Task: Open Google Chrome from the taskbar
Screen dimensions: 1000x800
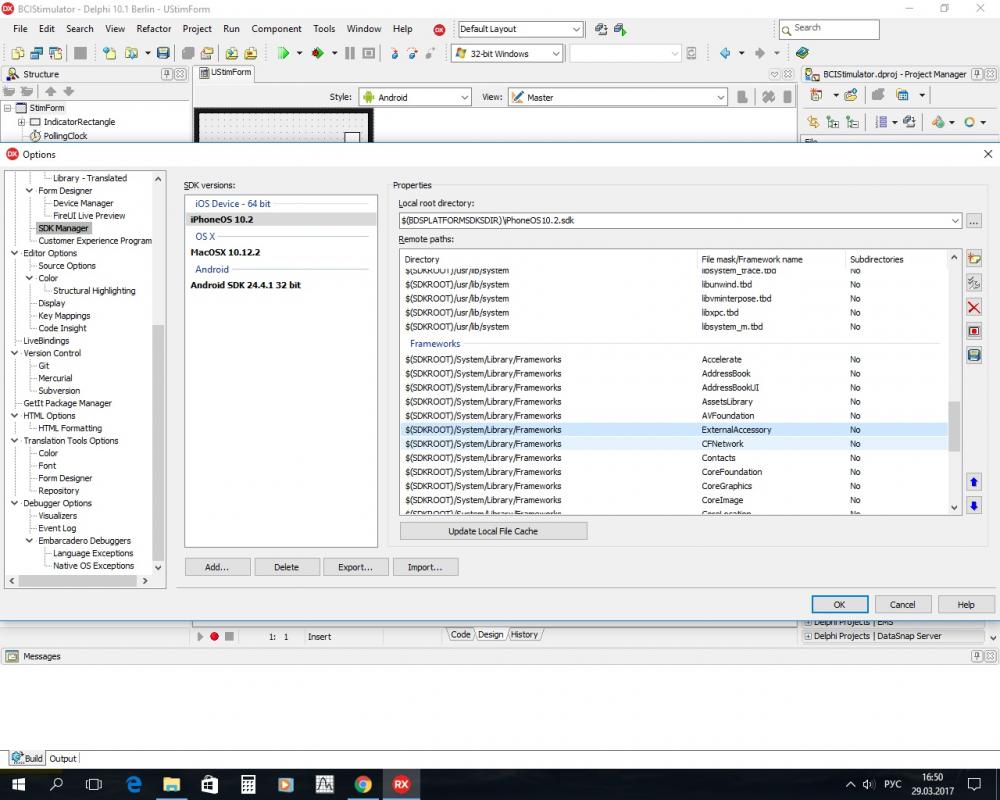Action: click(x=363, y=784)
